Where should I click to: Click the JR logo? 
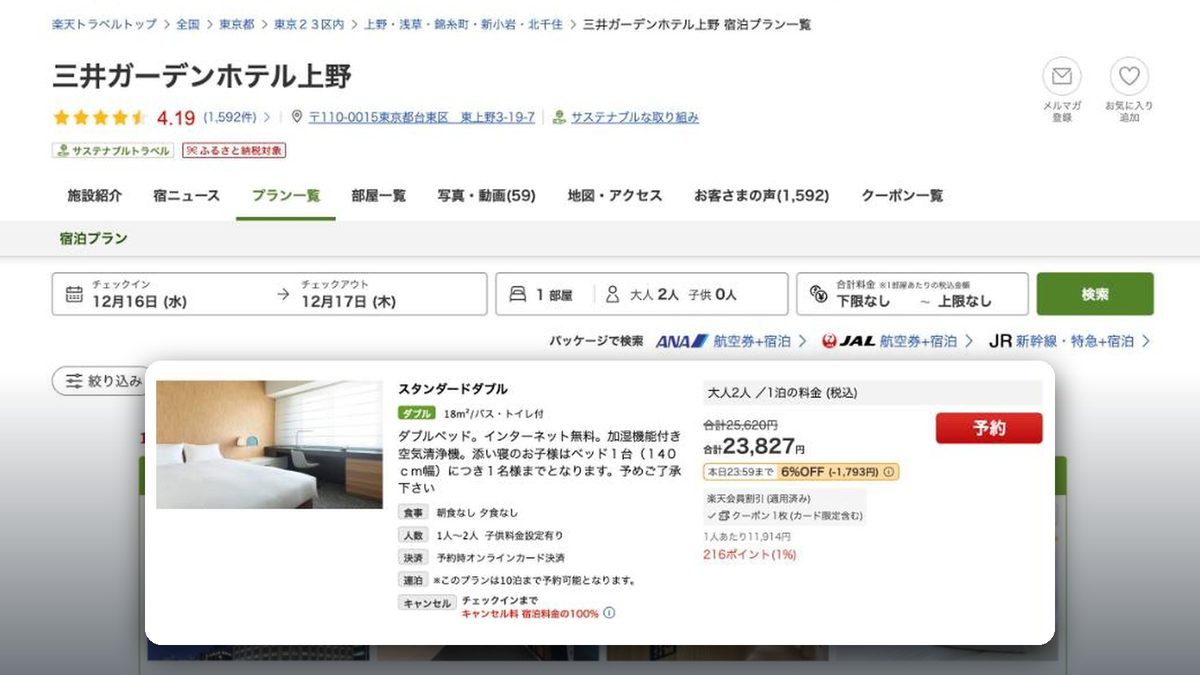tap(1000, 341)
